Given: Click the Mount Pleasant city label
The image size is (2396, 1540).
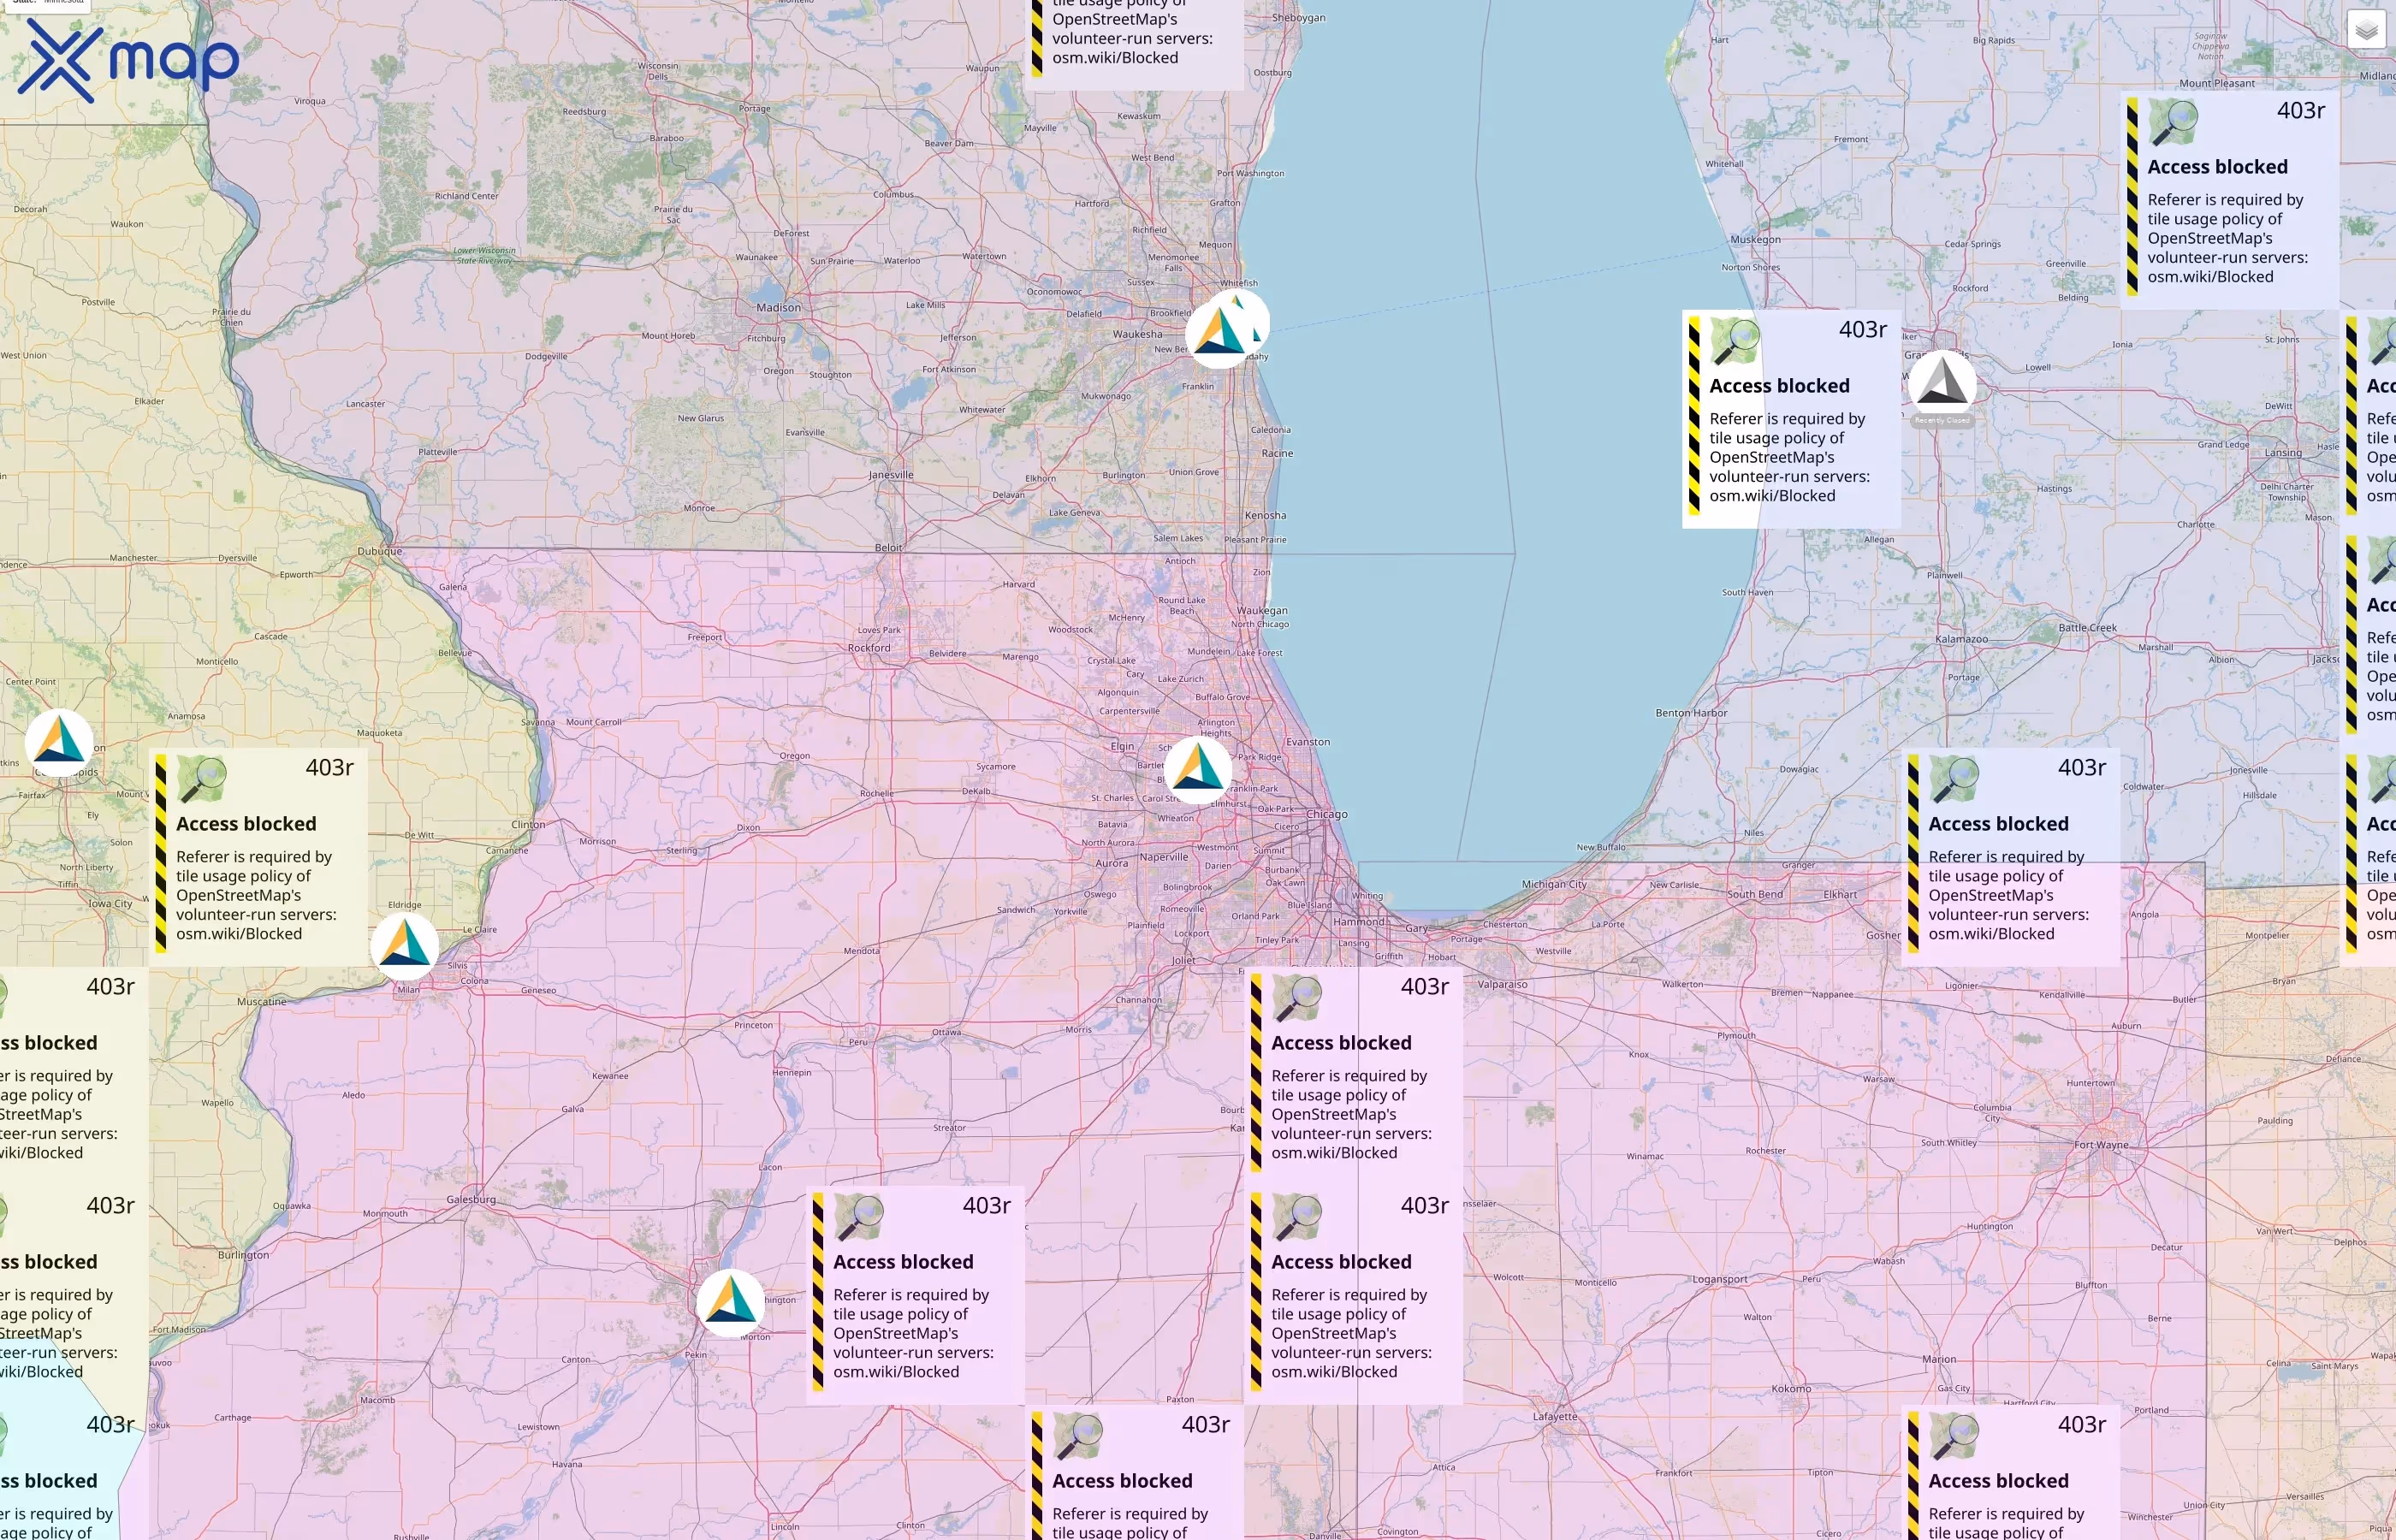Looking at the screenshot, I should [x=2217, y=84].
